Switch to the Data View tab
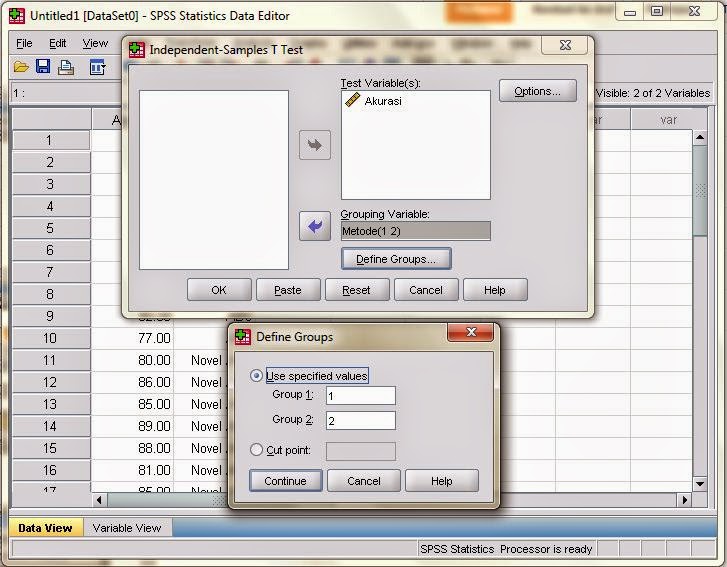 (45, 528)
